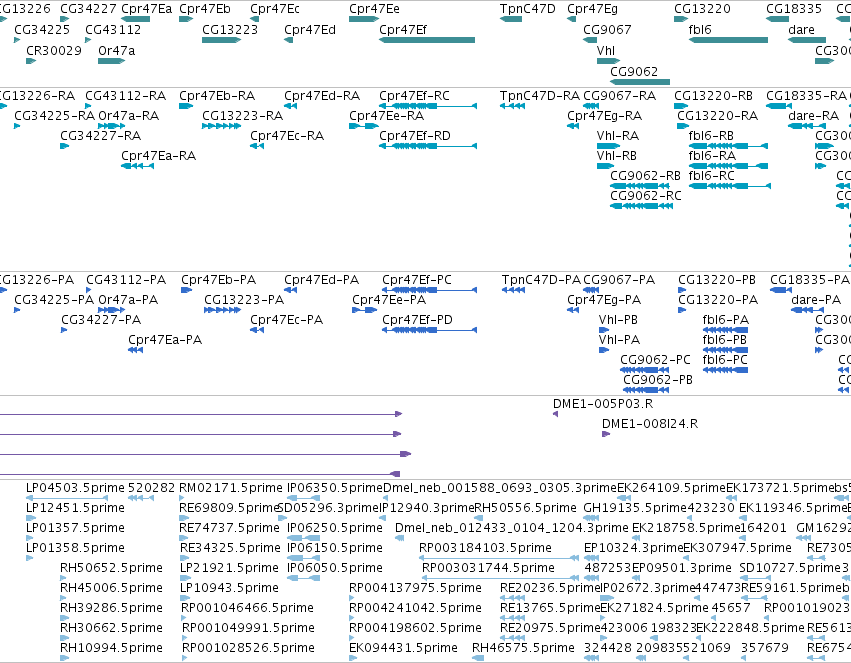Select EST RE74737.5prime

[x=183, y=538]
